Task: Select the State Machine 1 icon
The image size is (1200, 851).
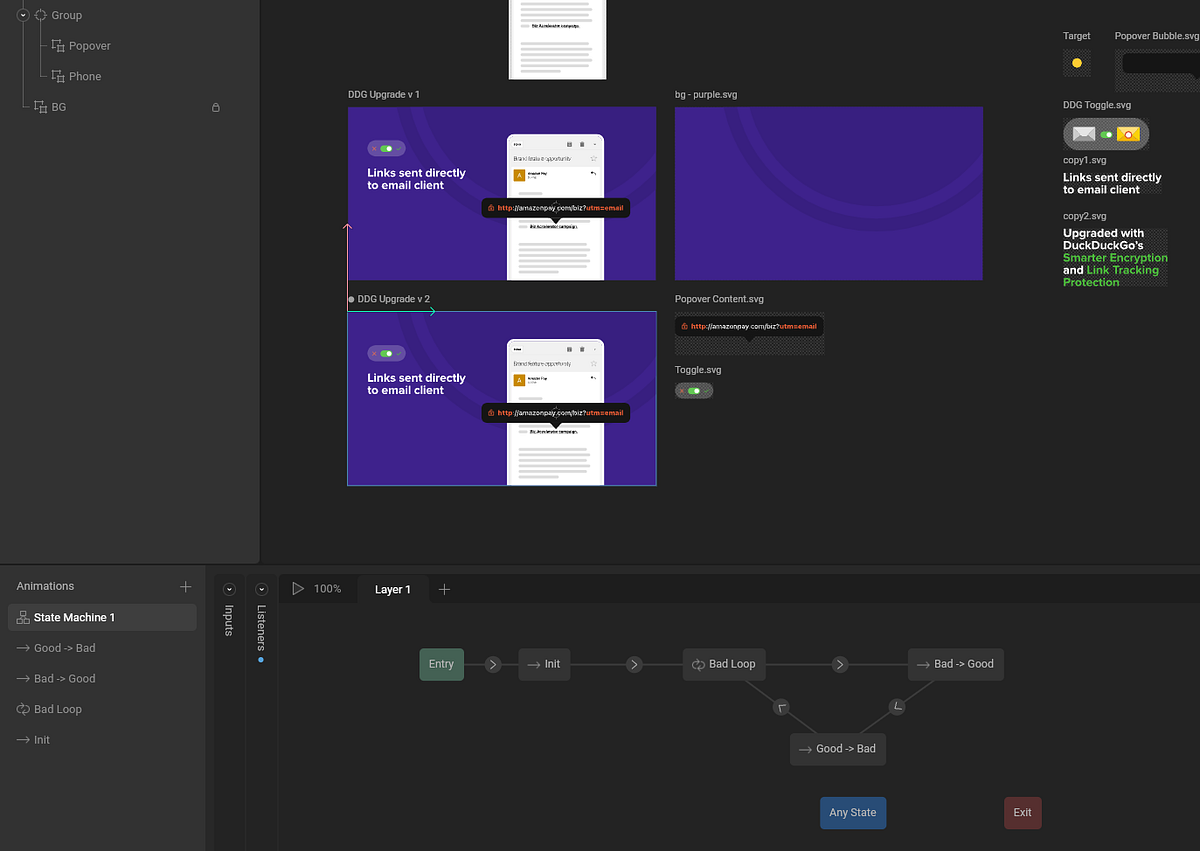Action: 21,618
